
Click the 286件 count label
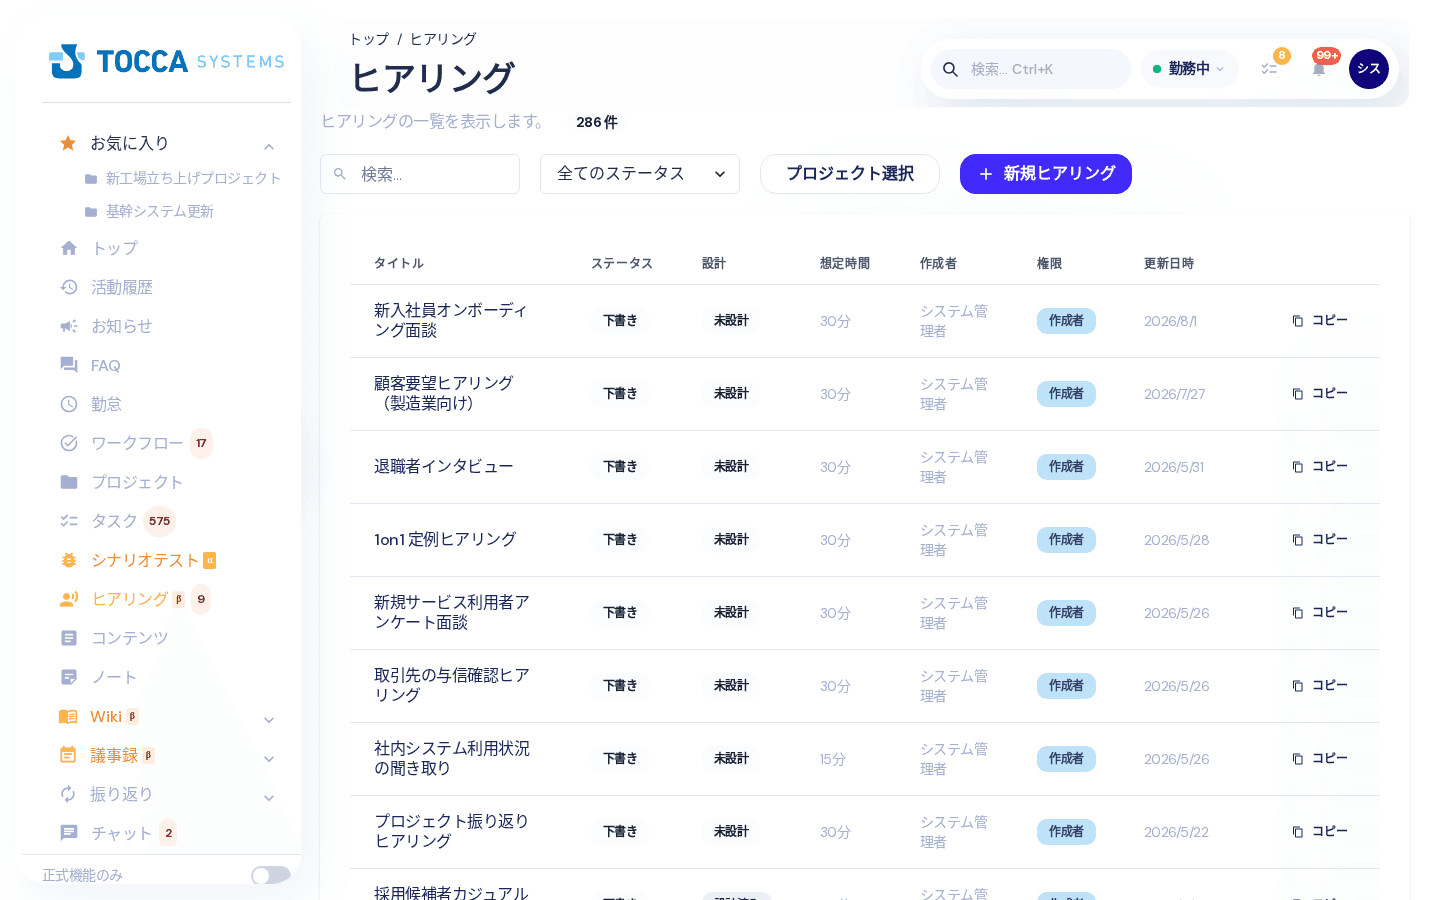coord(597,122)
